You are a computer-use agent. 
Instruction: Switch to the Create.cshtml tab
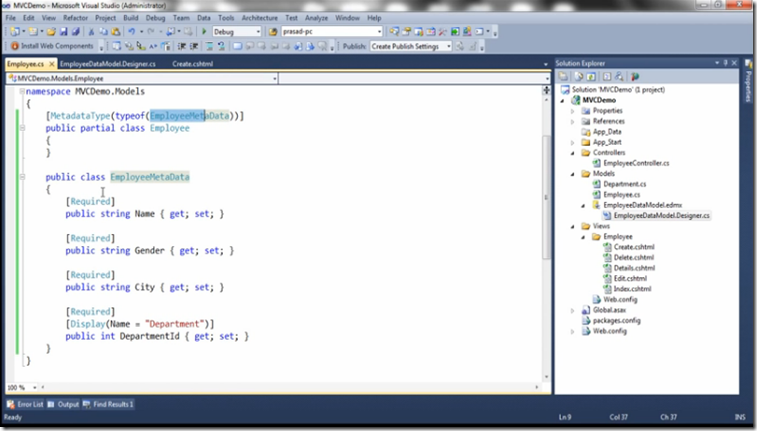pyautogui.click(x=193, y=64)
